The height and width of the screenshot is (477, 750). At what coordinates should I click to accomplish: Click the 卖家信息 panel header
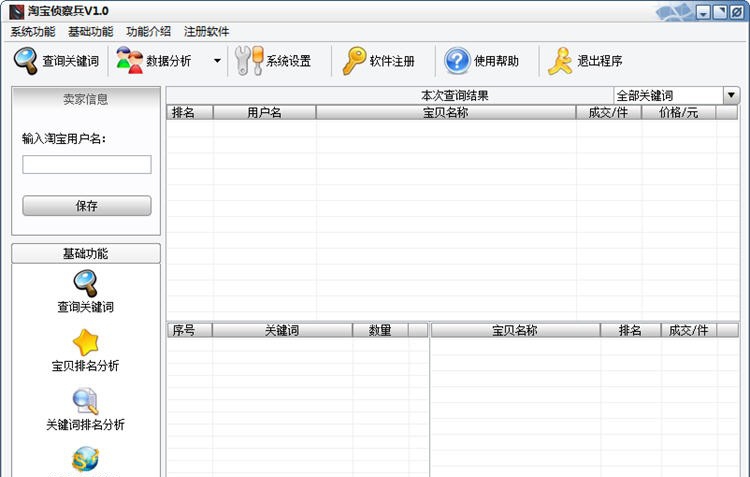click(x=86, y=99)
